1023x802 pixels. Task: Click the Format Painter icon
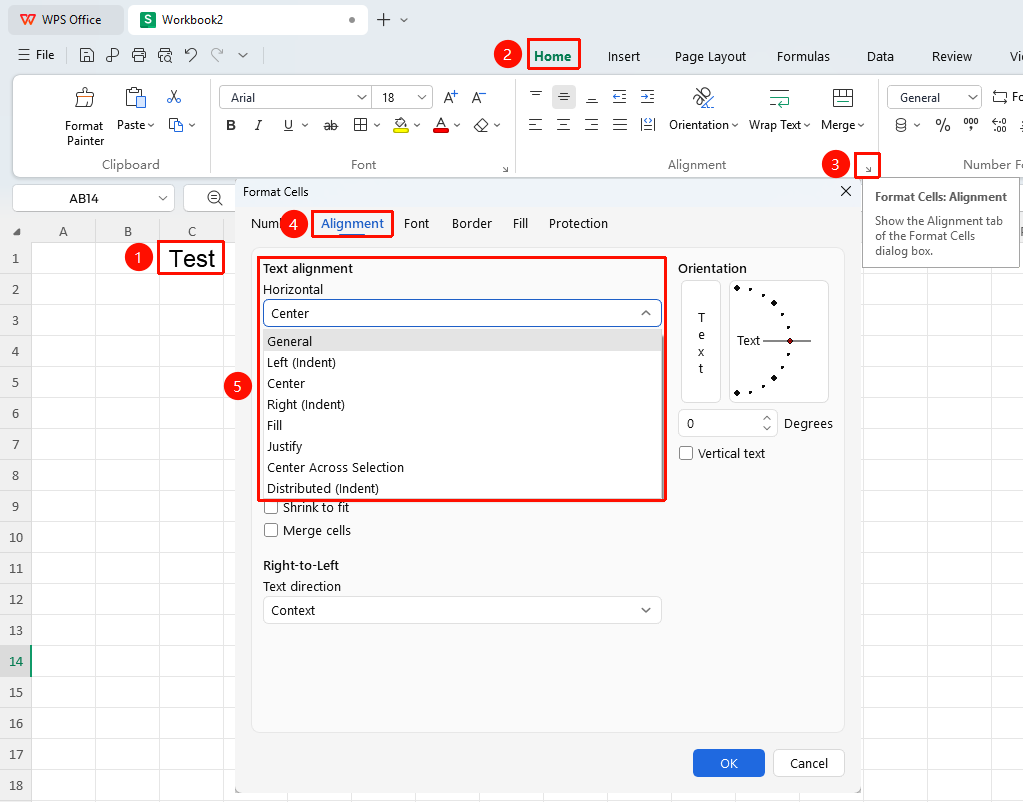(85, 98)
